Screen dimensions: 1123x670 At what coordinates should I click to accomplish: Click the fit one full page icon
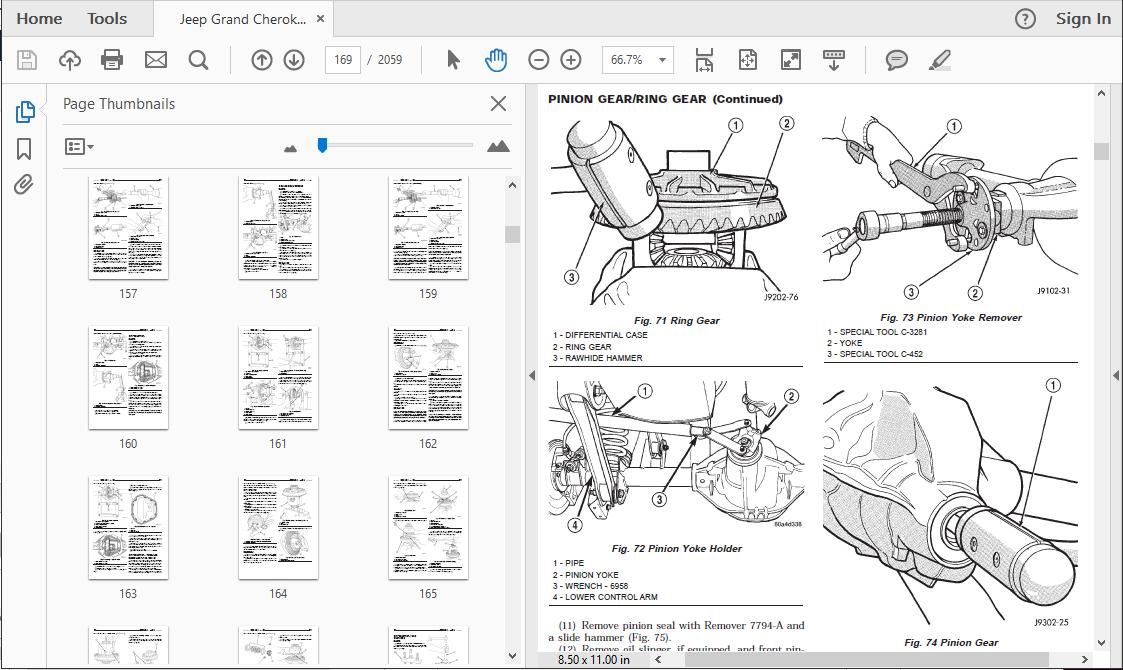pos(748,59)
